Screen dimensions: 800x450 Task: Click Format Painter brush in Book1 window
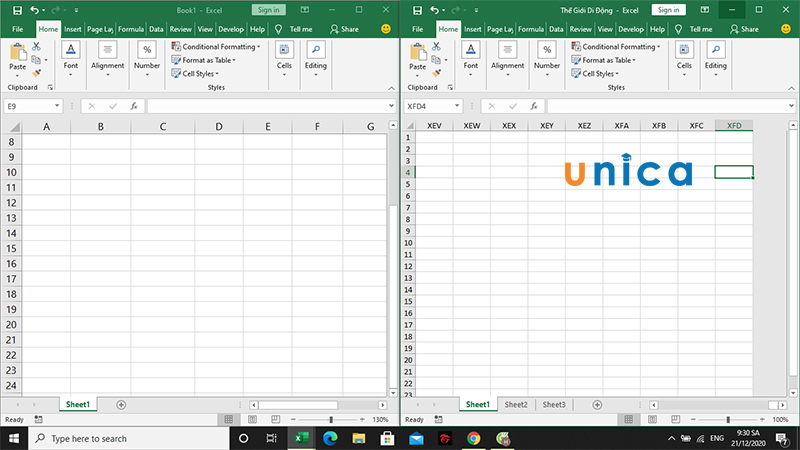click(36, 73)
